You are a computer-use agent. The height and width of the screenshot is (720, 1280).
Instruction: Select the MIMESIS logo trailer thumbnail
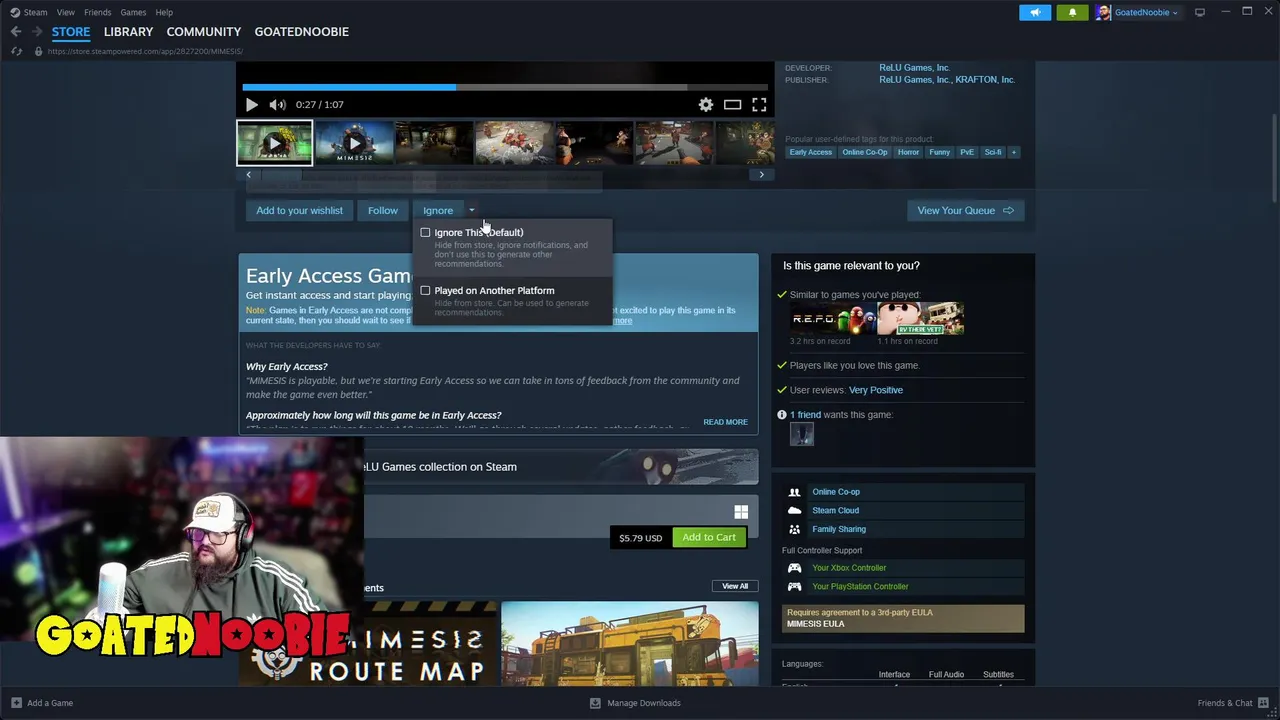pyautogui.click(x=354, y=143)
